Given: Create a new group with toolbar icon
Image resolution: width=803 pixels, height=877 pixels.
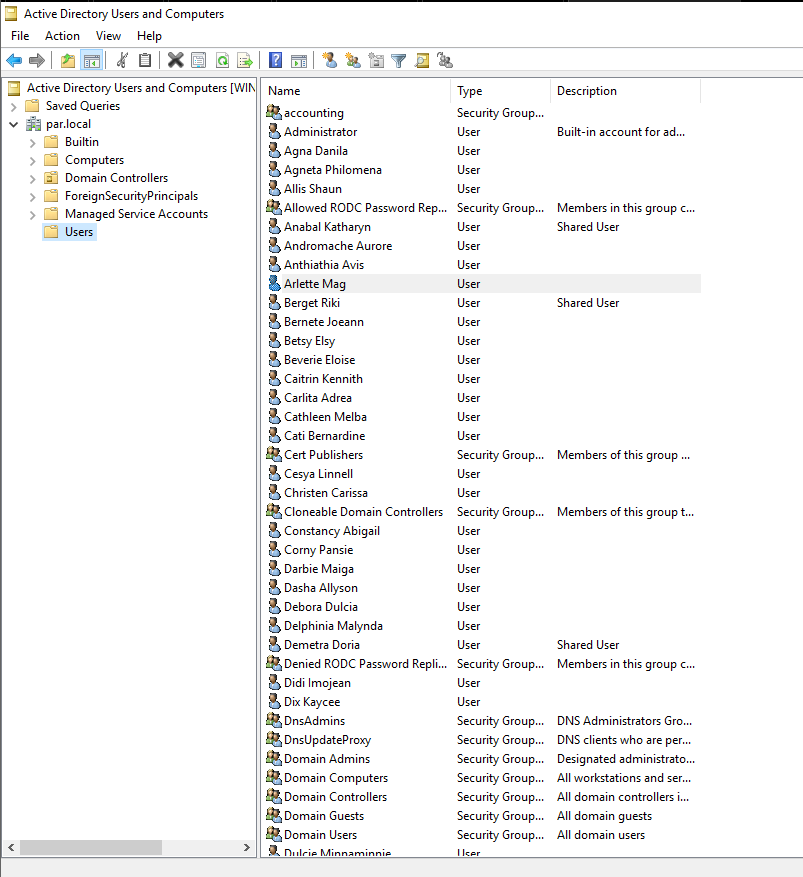Looking at the screenshot, I should (x=353, y=60).
